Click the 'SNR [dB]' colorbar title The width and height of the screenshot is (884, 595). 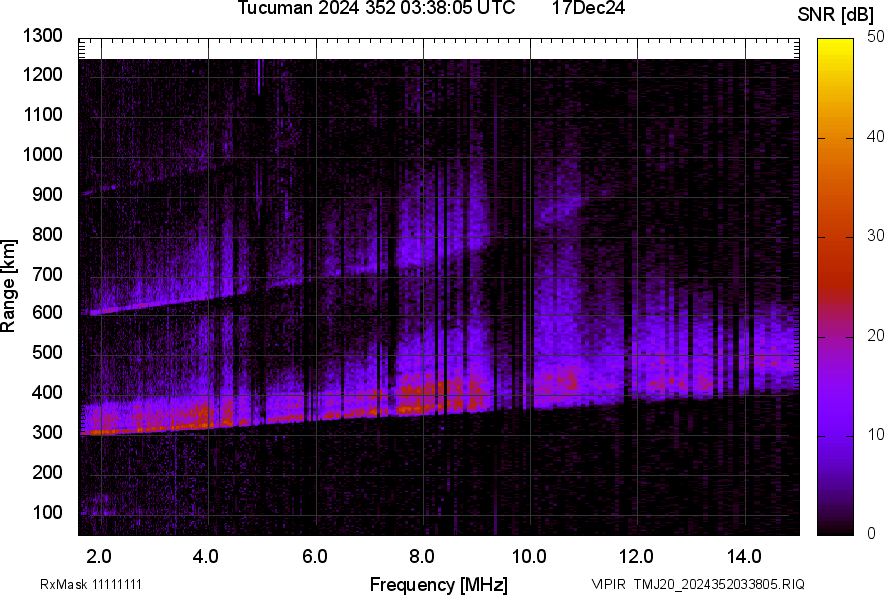(x=835, y=15)
